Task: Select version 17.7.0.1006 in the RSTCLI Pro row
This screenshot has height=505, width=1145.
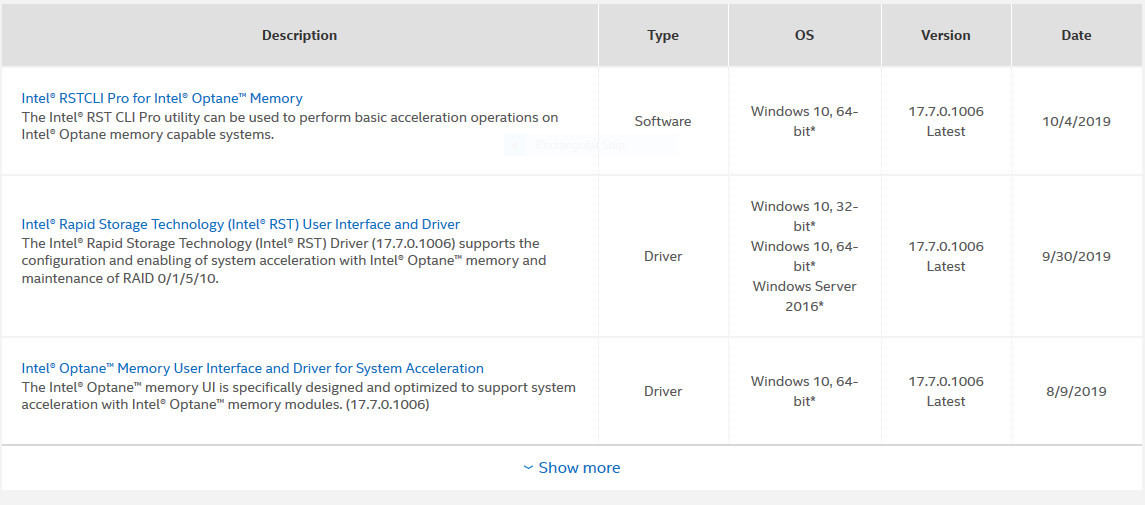Action: tap(946, 112)
